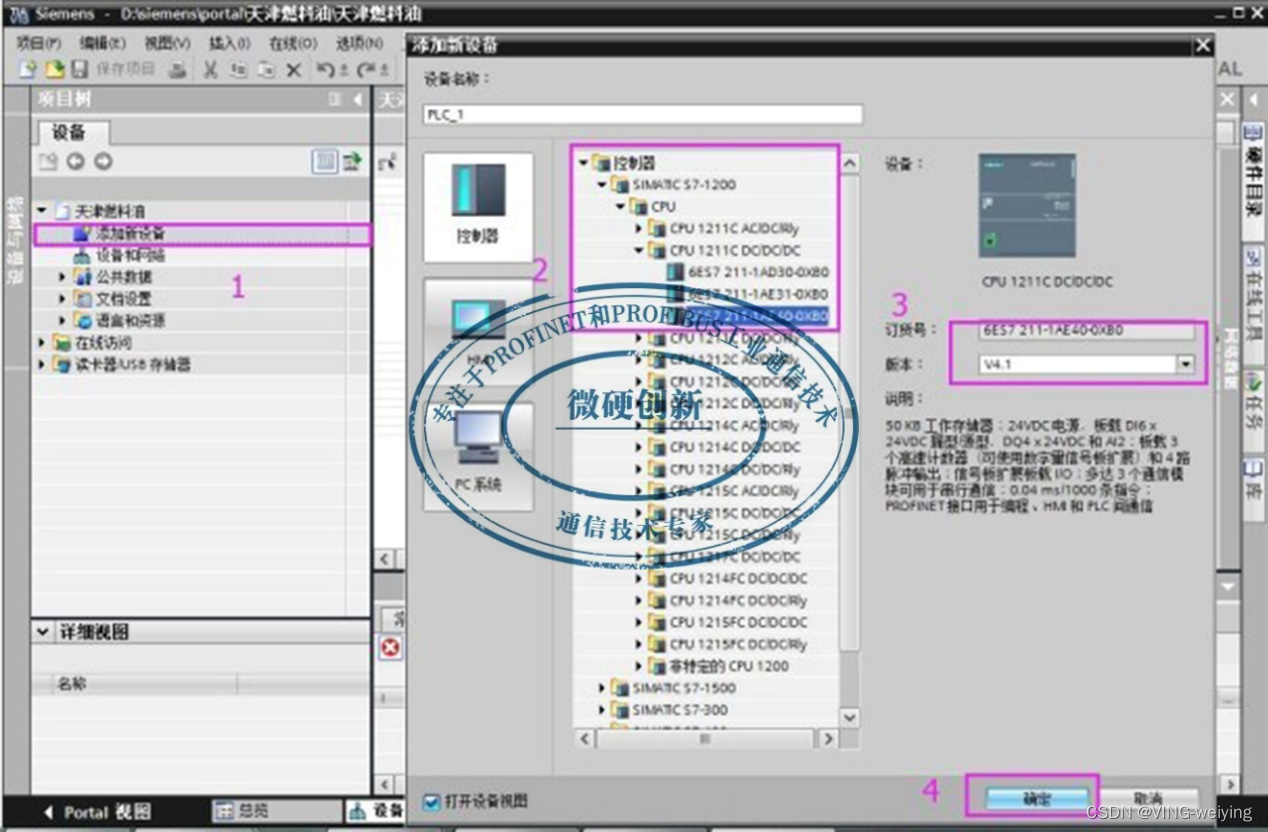
Task: Switch to the 设备 tab in project tree
Action: [x=69, y=133]
